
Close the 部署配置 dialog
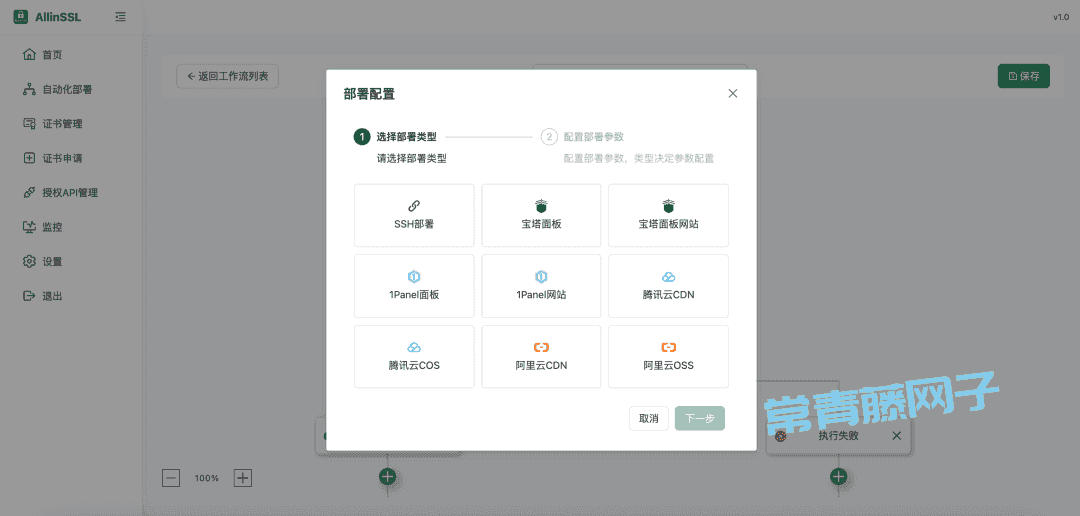(x=733, y=94)
